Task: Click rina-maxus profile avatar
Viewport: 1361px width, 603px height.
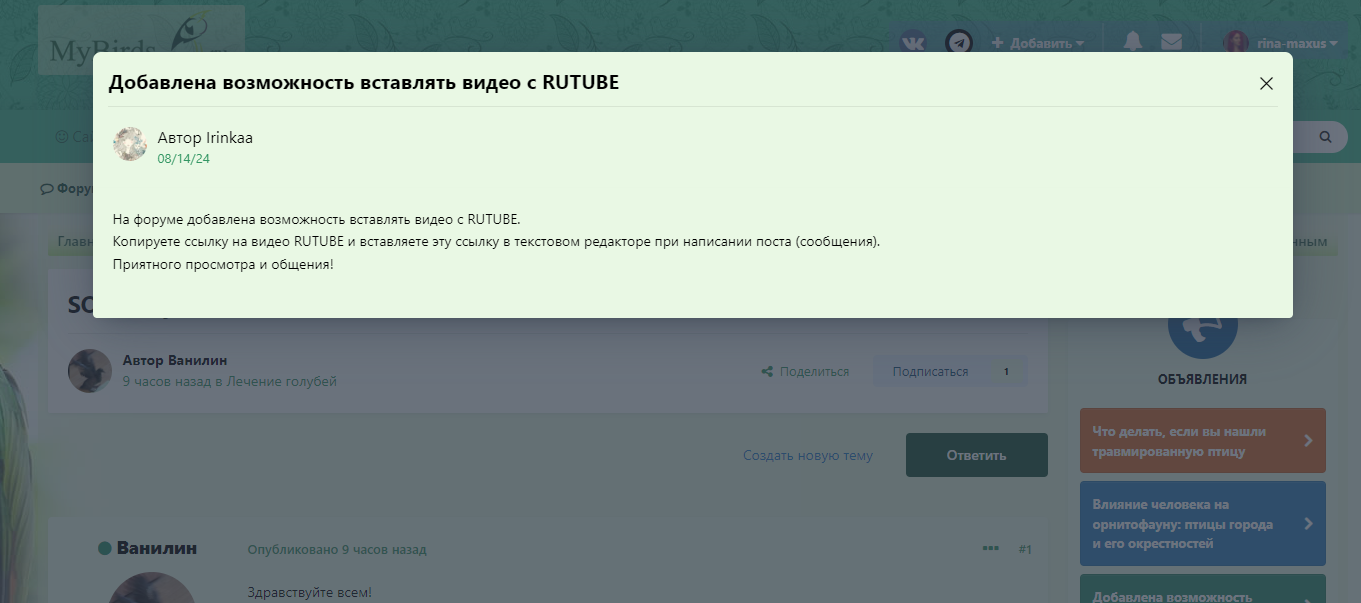Action: point(1236,42)
